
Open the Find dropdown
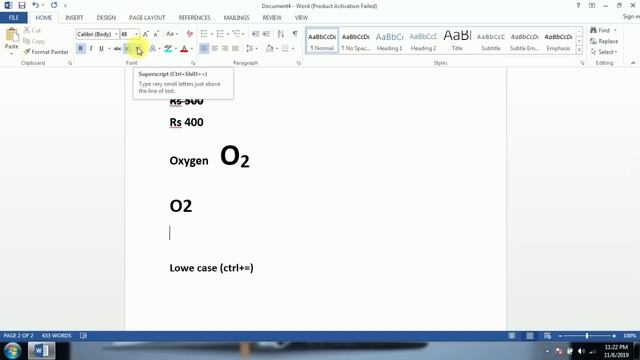(x=615, y=30)
